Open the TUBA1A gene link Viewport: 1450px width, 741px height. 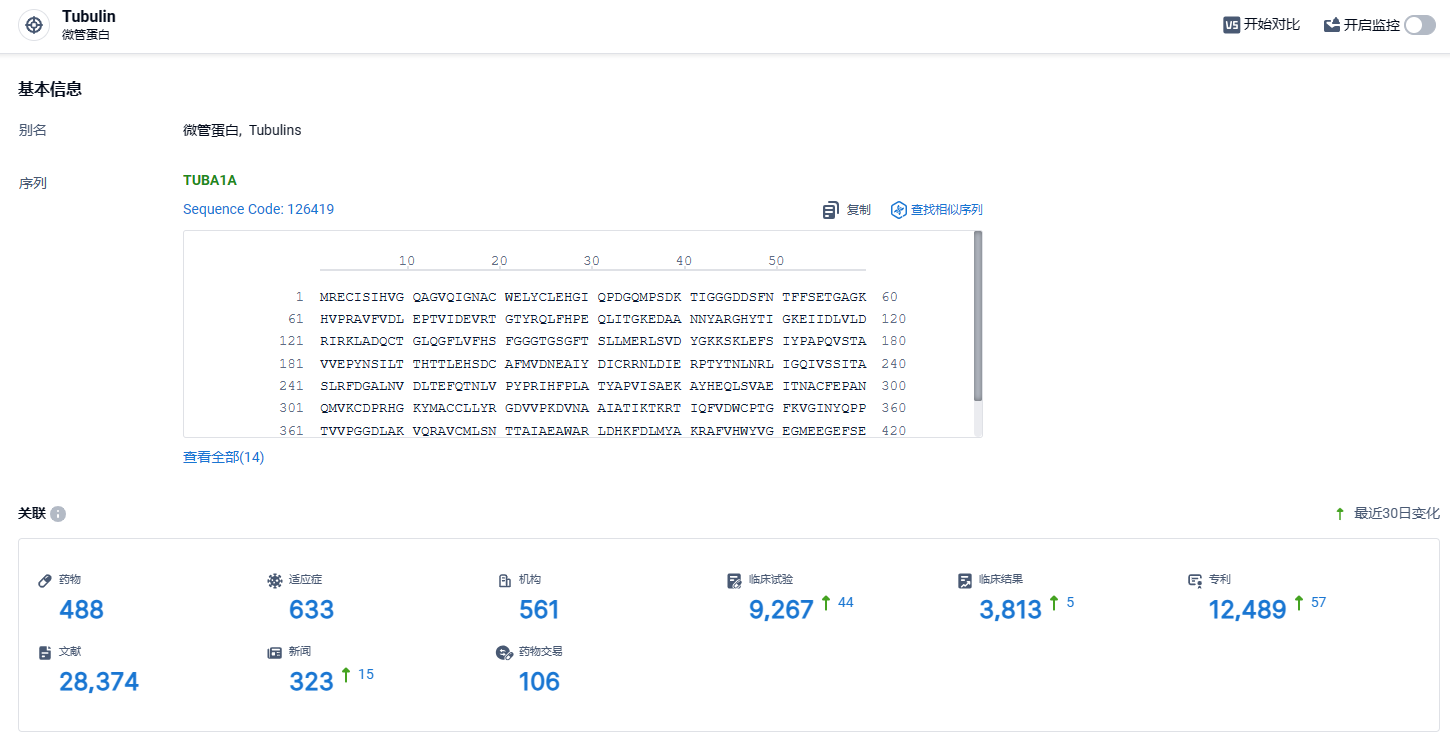(210, 181)
